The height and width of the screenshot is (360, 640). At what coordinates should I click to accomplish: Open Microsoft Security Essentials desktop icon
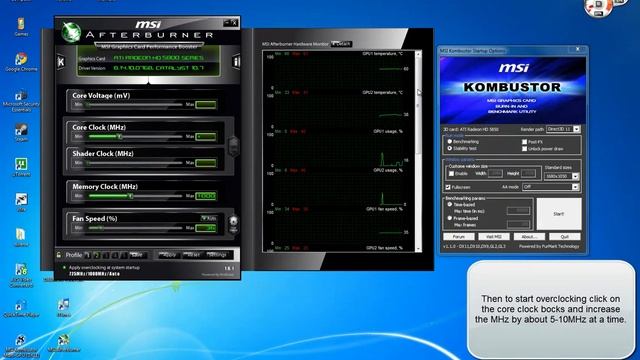click(21, 101)
